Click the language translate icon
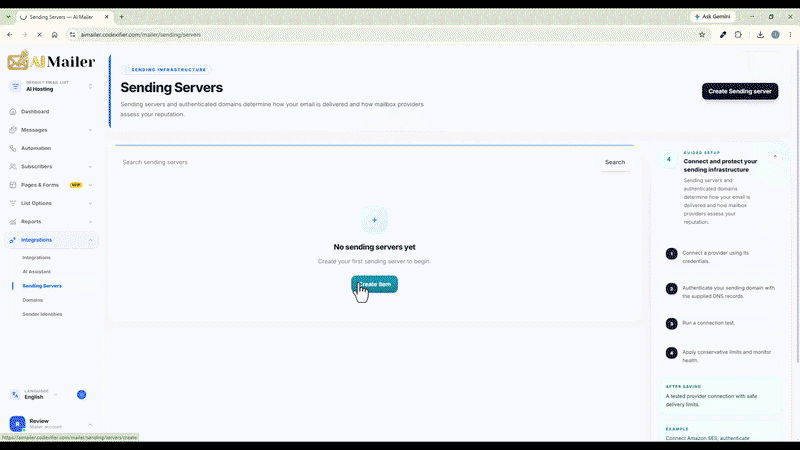800x450 pixels. (x=15, y=394)
